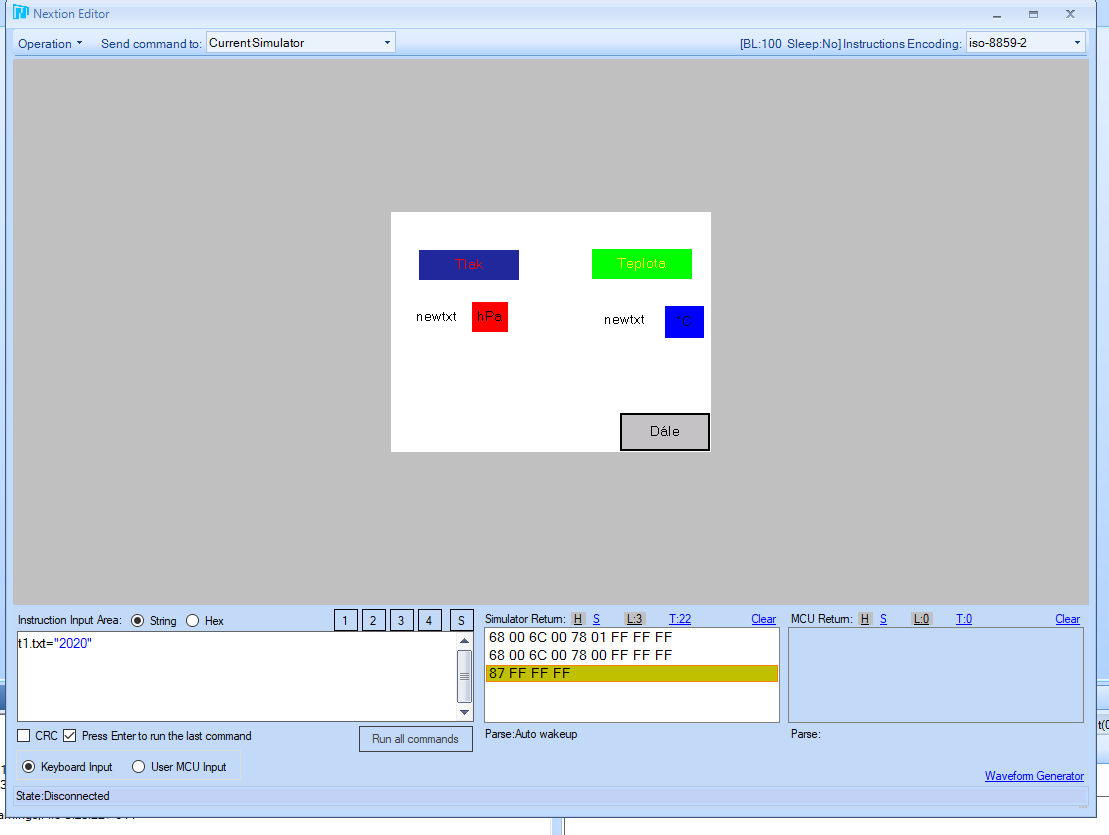Screen dimensions: 1109x835
Task: Click the Dále button in the simulator
Action: (x=665, y=432)
